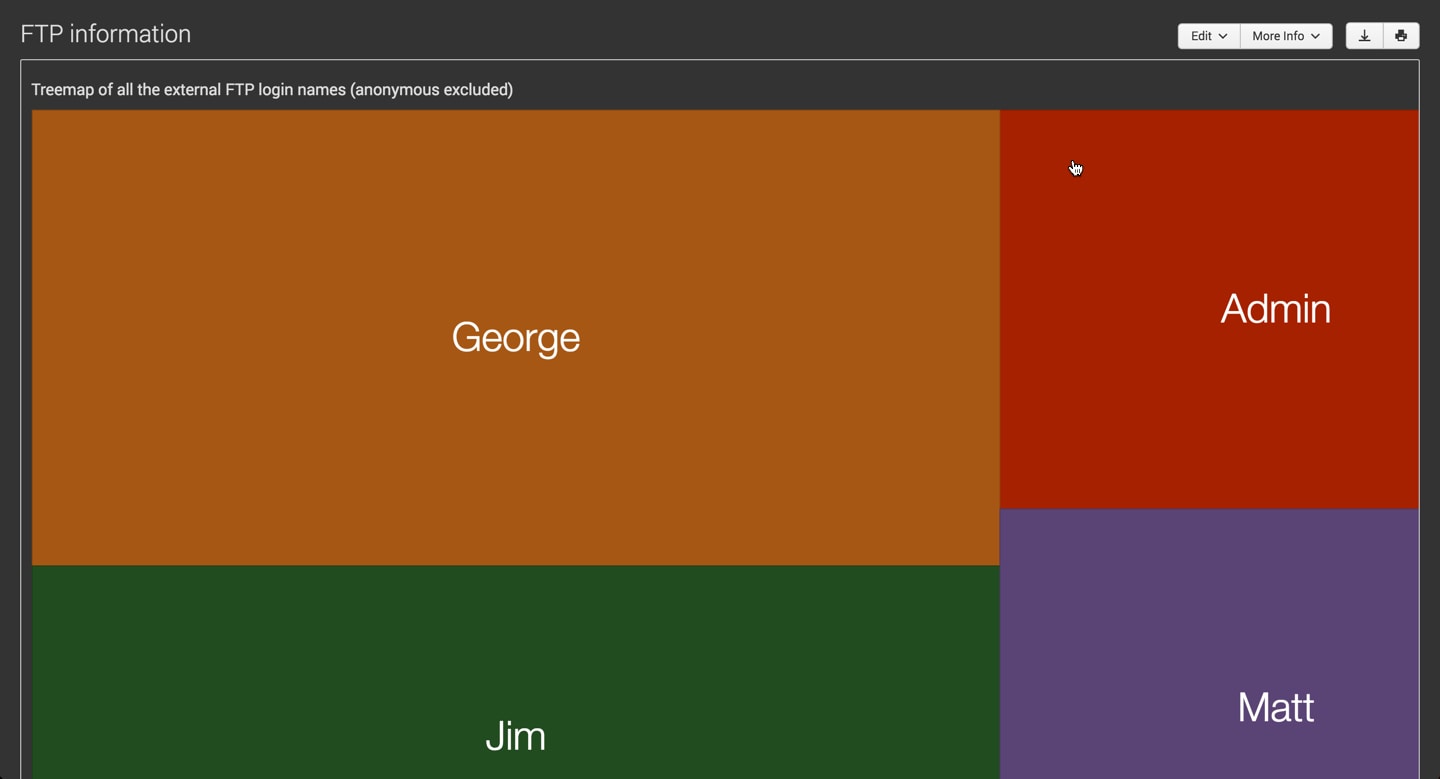Expand the More Info dropdown
The image size is (1440, 779).
pyautogui.click(x=1286, y=36)
